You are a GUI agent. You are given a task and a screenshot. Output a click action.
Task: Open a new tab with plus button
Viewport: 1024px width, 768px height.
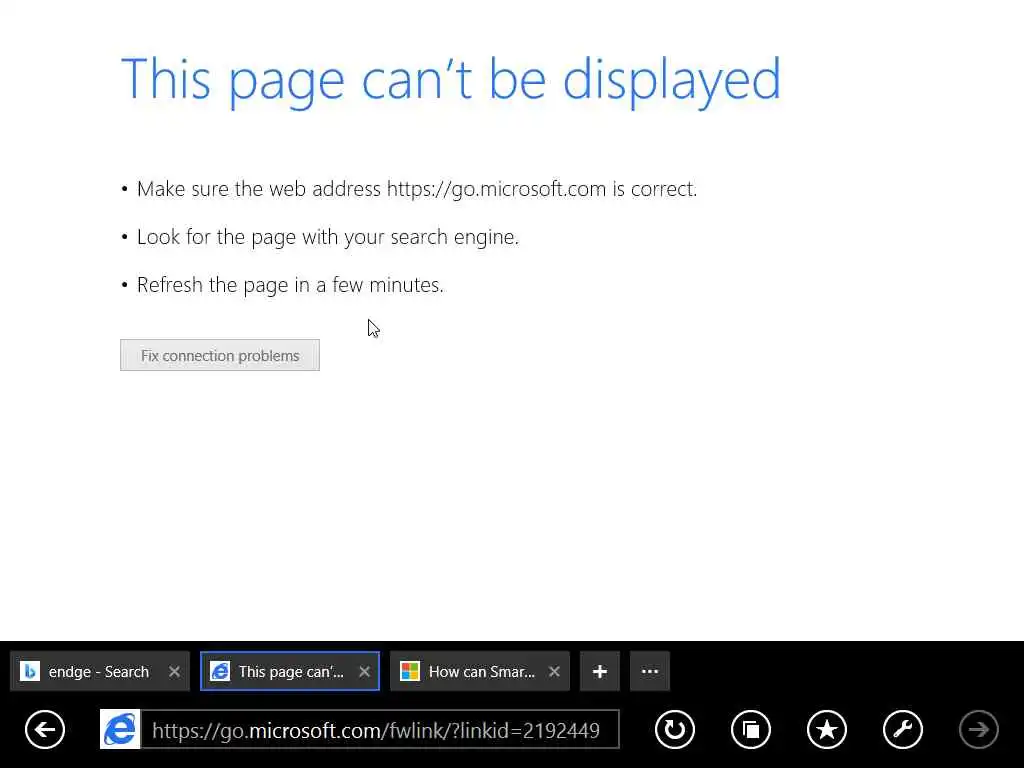pos(600,671)
